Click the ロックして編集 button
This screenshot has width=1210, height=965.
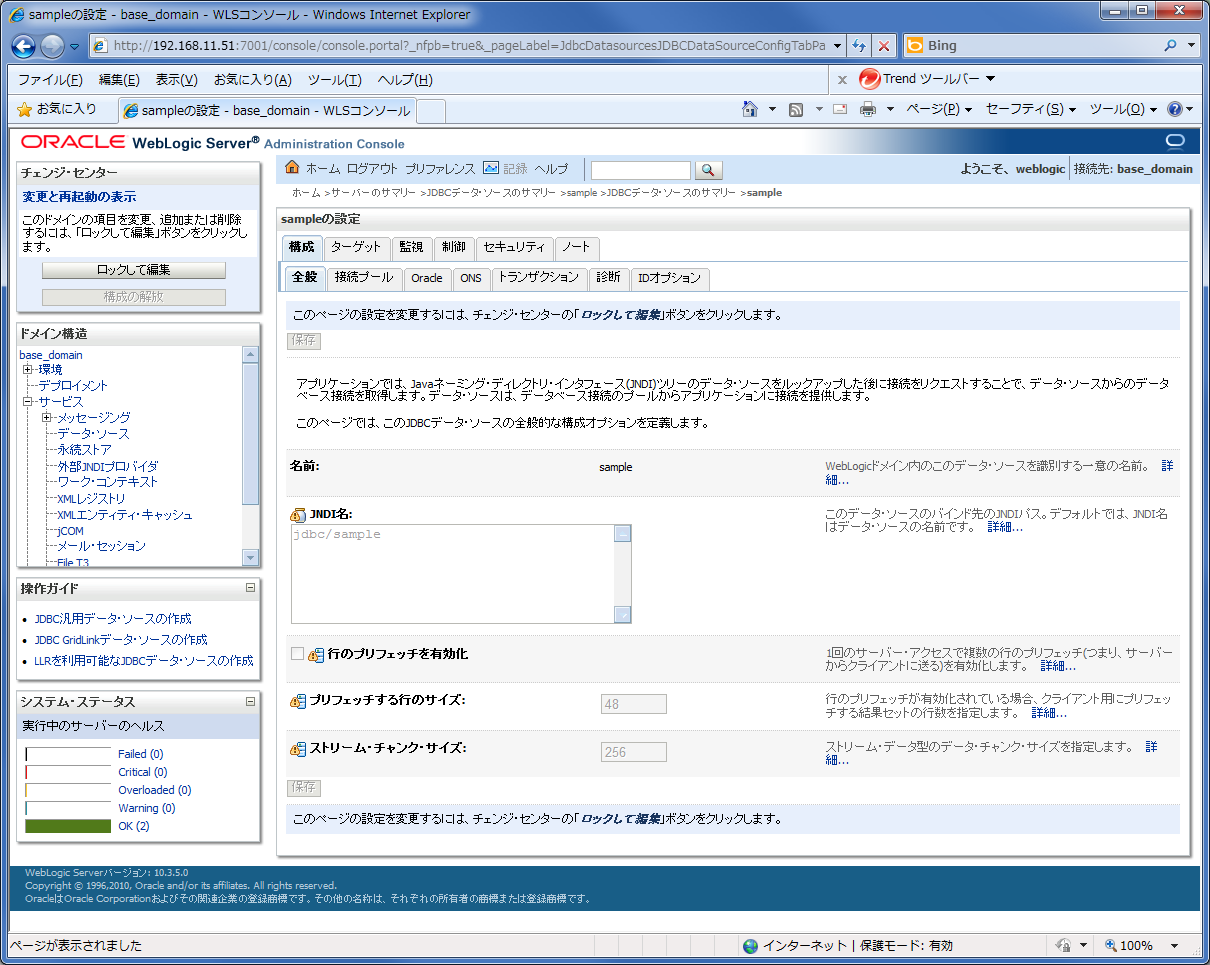point(134,270)
